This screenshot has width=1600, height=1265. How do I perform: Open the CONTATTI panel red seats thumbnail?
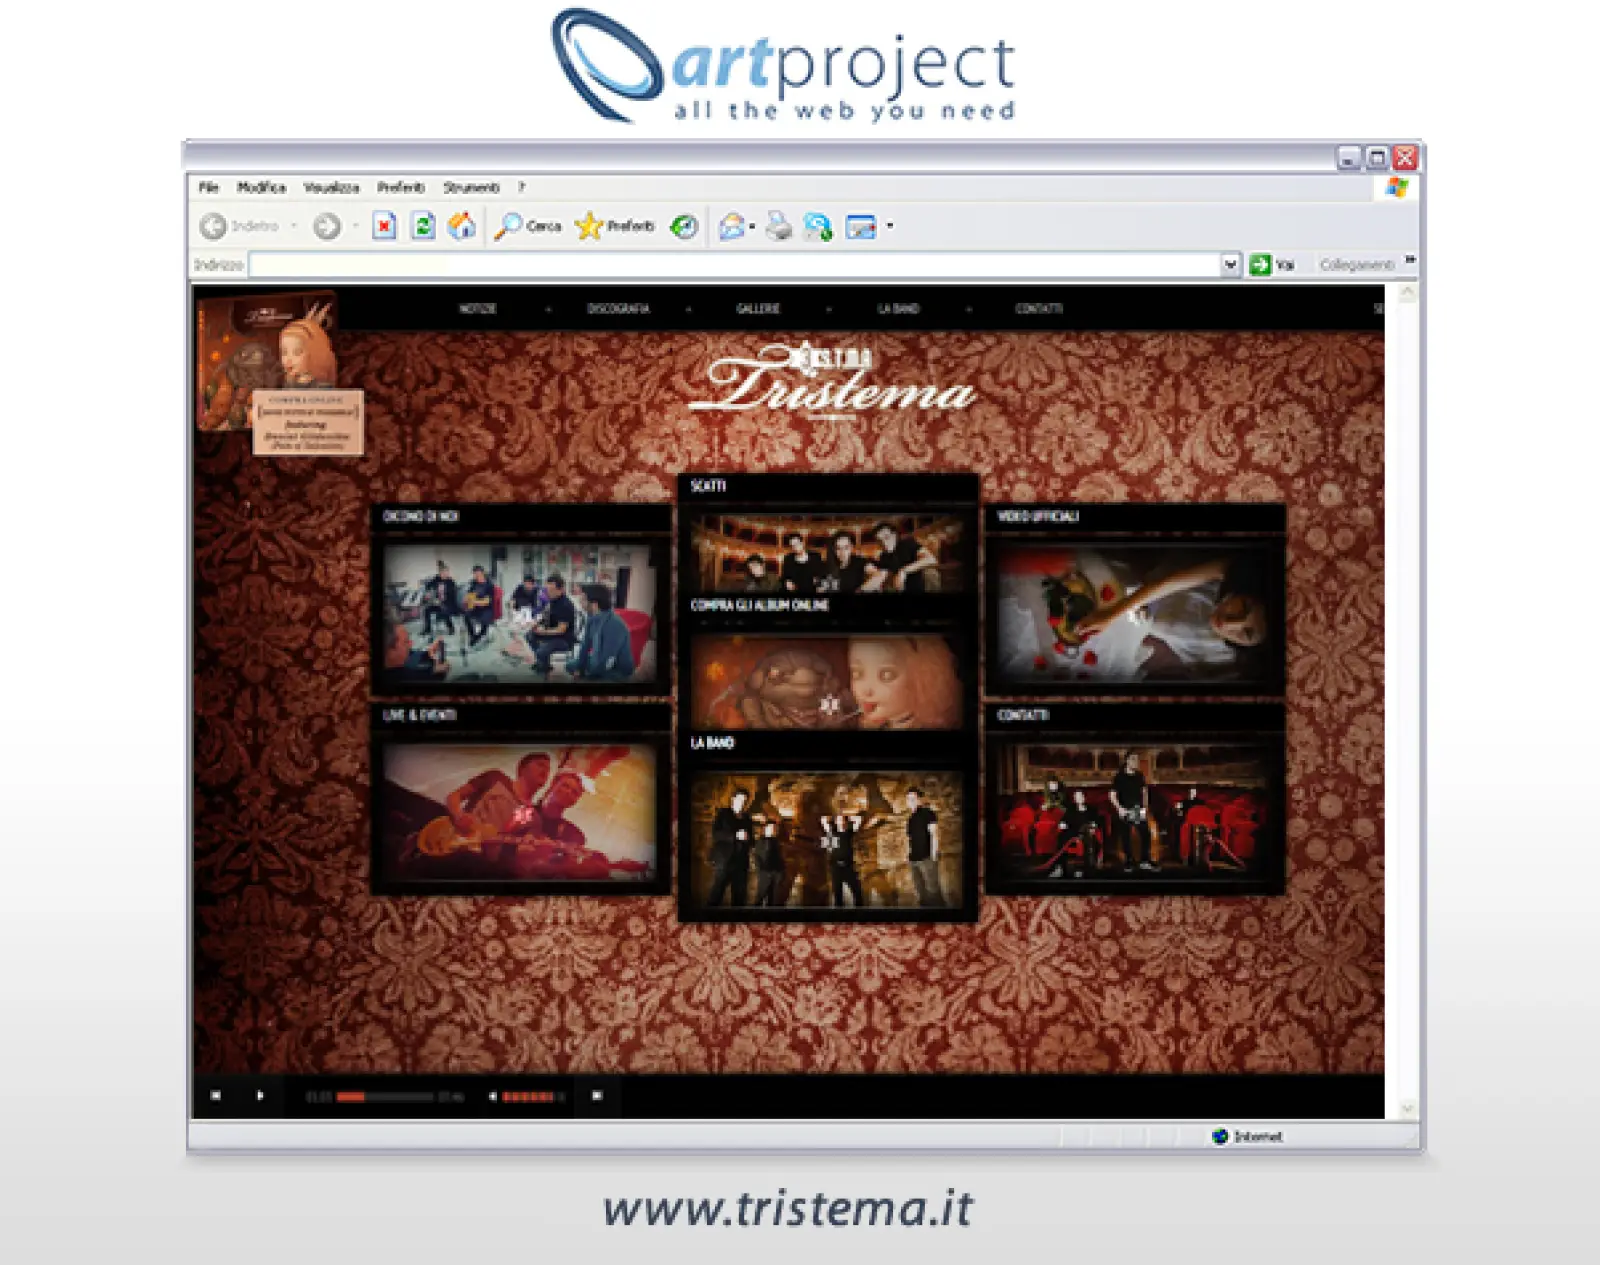[1135, 812]
